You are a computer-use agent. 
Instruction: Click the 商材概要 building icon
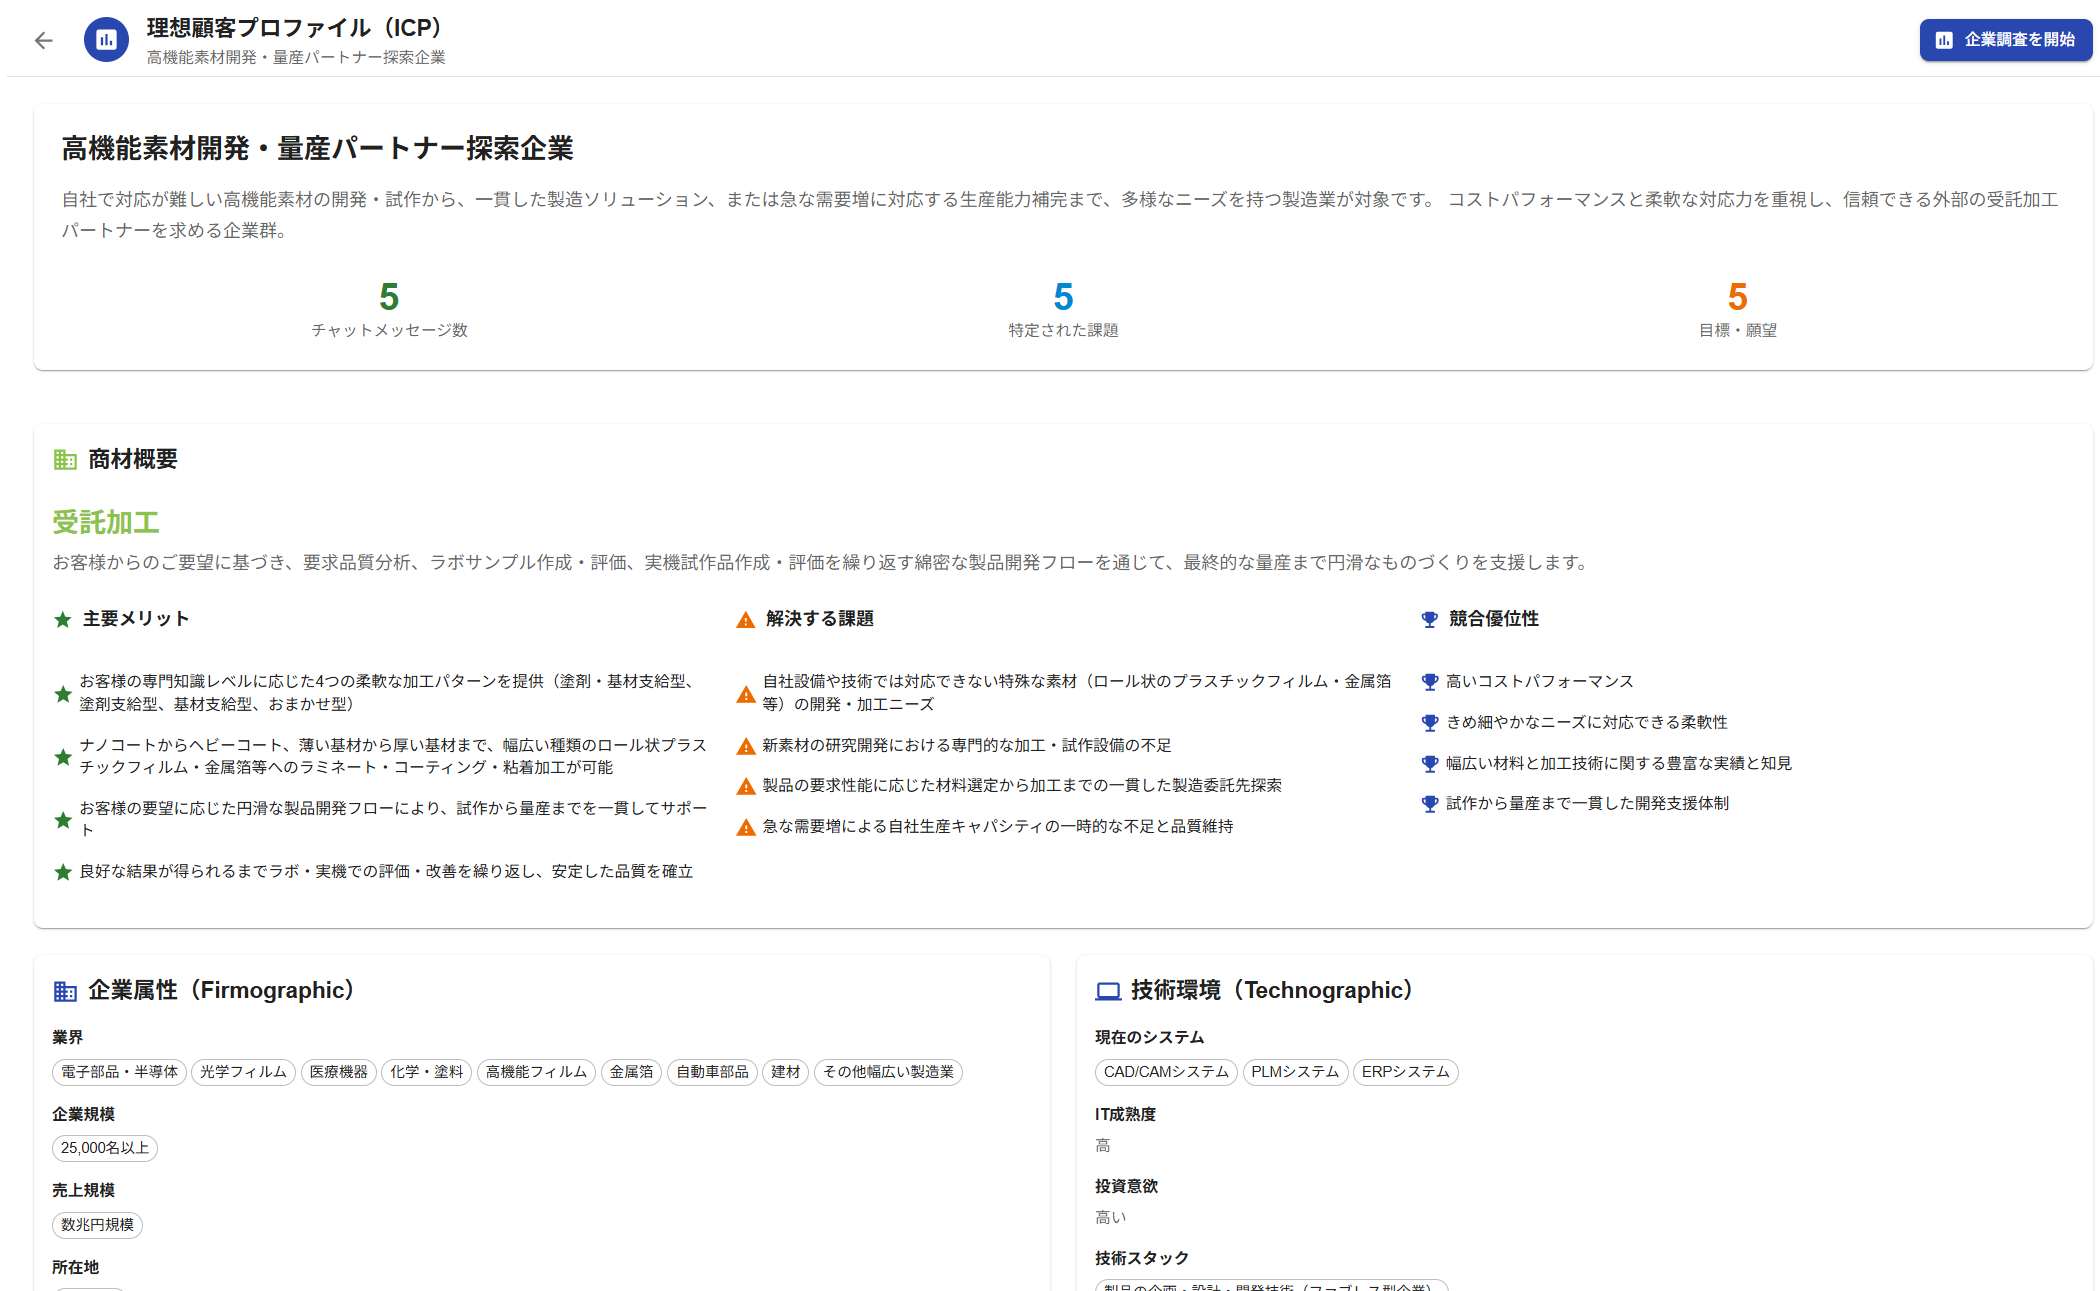click(65, 460)
